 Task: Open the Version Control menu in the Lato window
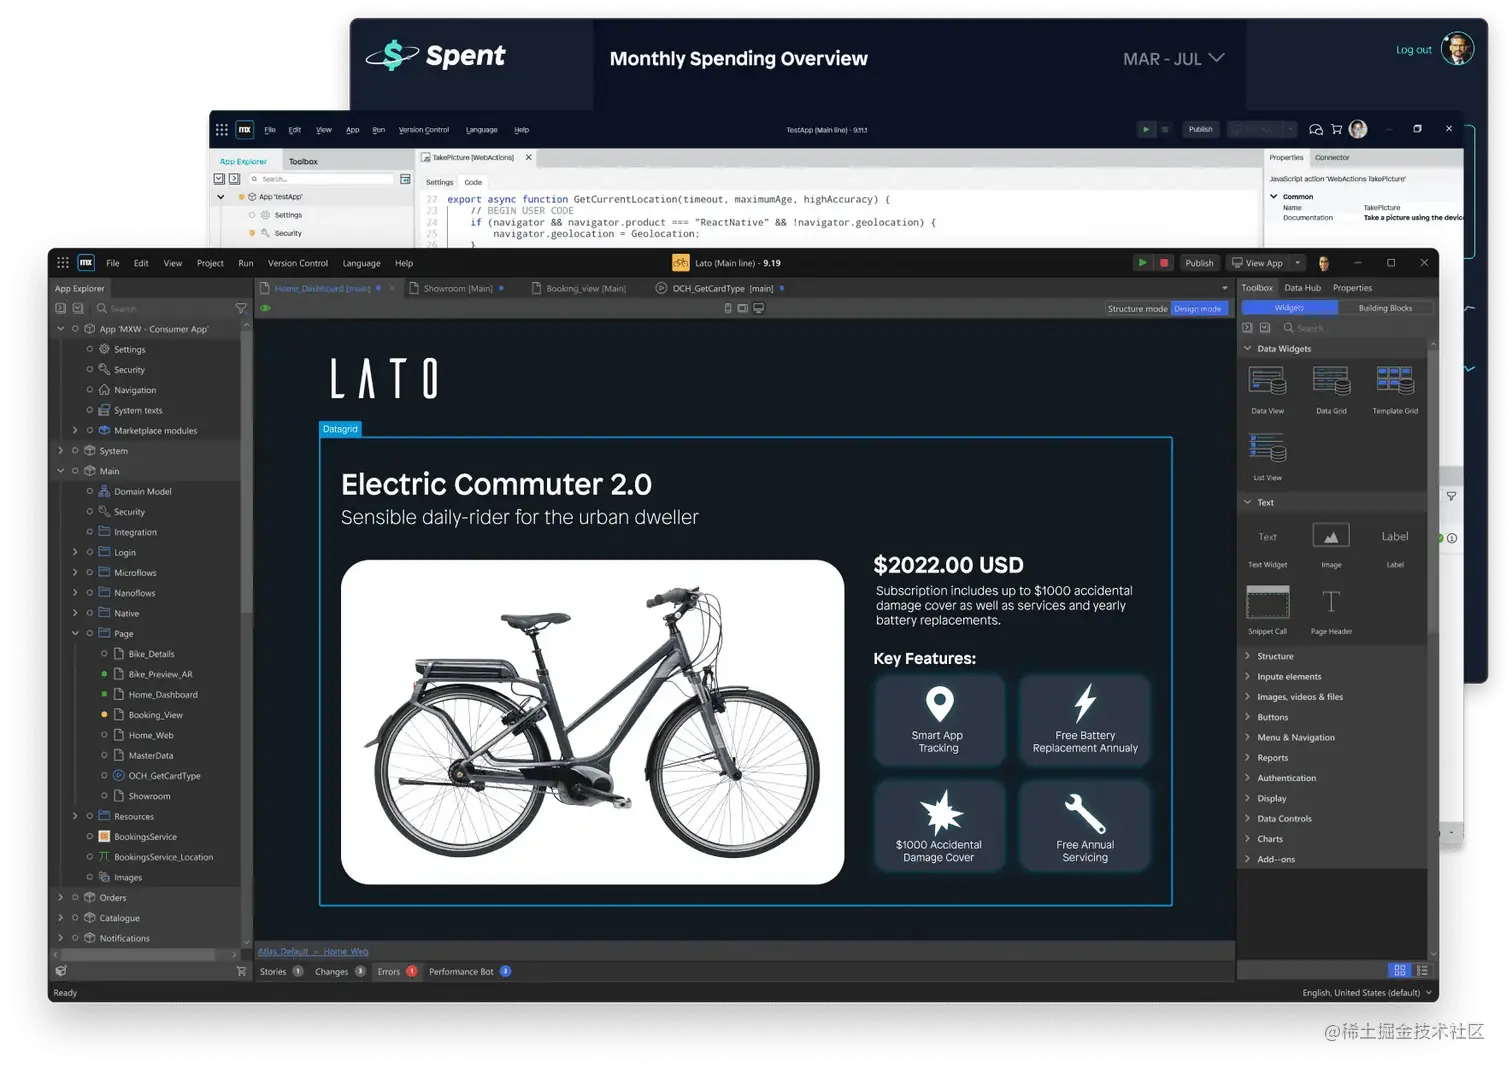pyautogui.click(x=298, y=263)
